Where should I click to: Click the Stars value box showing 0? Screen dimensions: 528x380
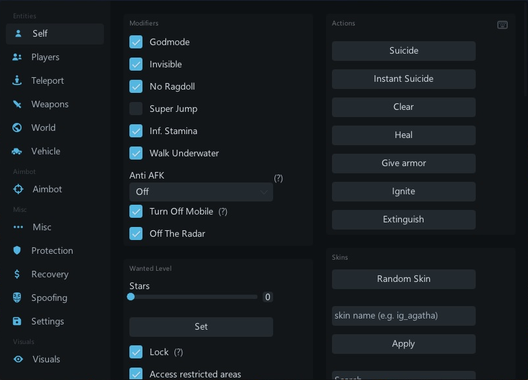click(x=268, y=297)
